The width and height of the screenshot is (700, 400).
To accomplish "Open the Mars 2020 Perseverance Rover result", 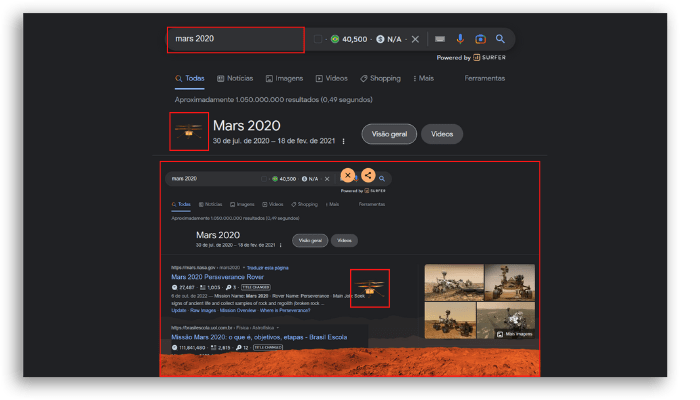I will [x=217, y=277].
